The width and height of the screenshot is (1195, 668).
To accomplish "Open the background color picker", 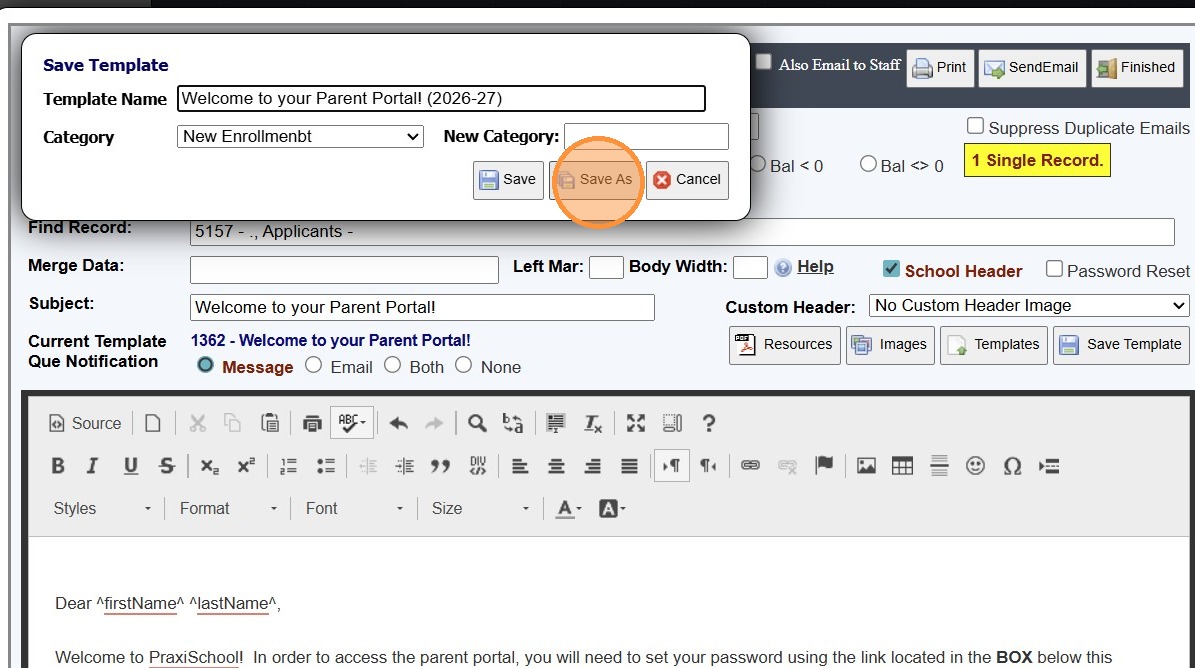I will coord(612,508).
